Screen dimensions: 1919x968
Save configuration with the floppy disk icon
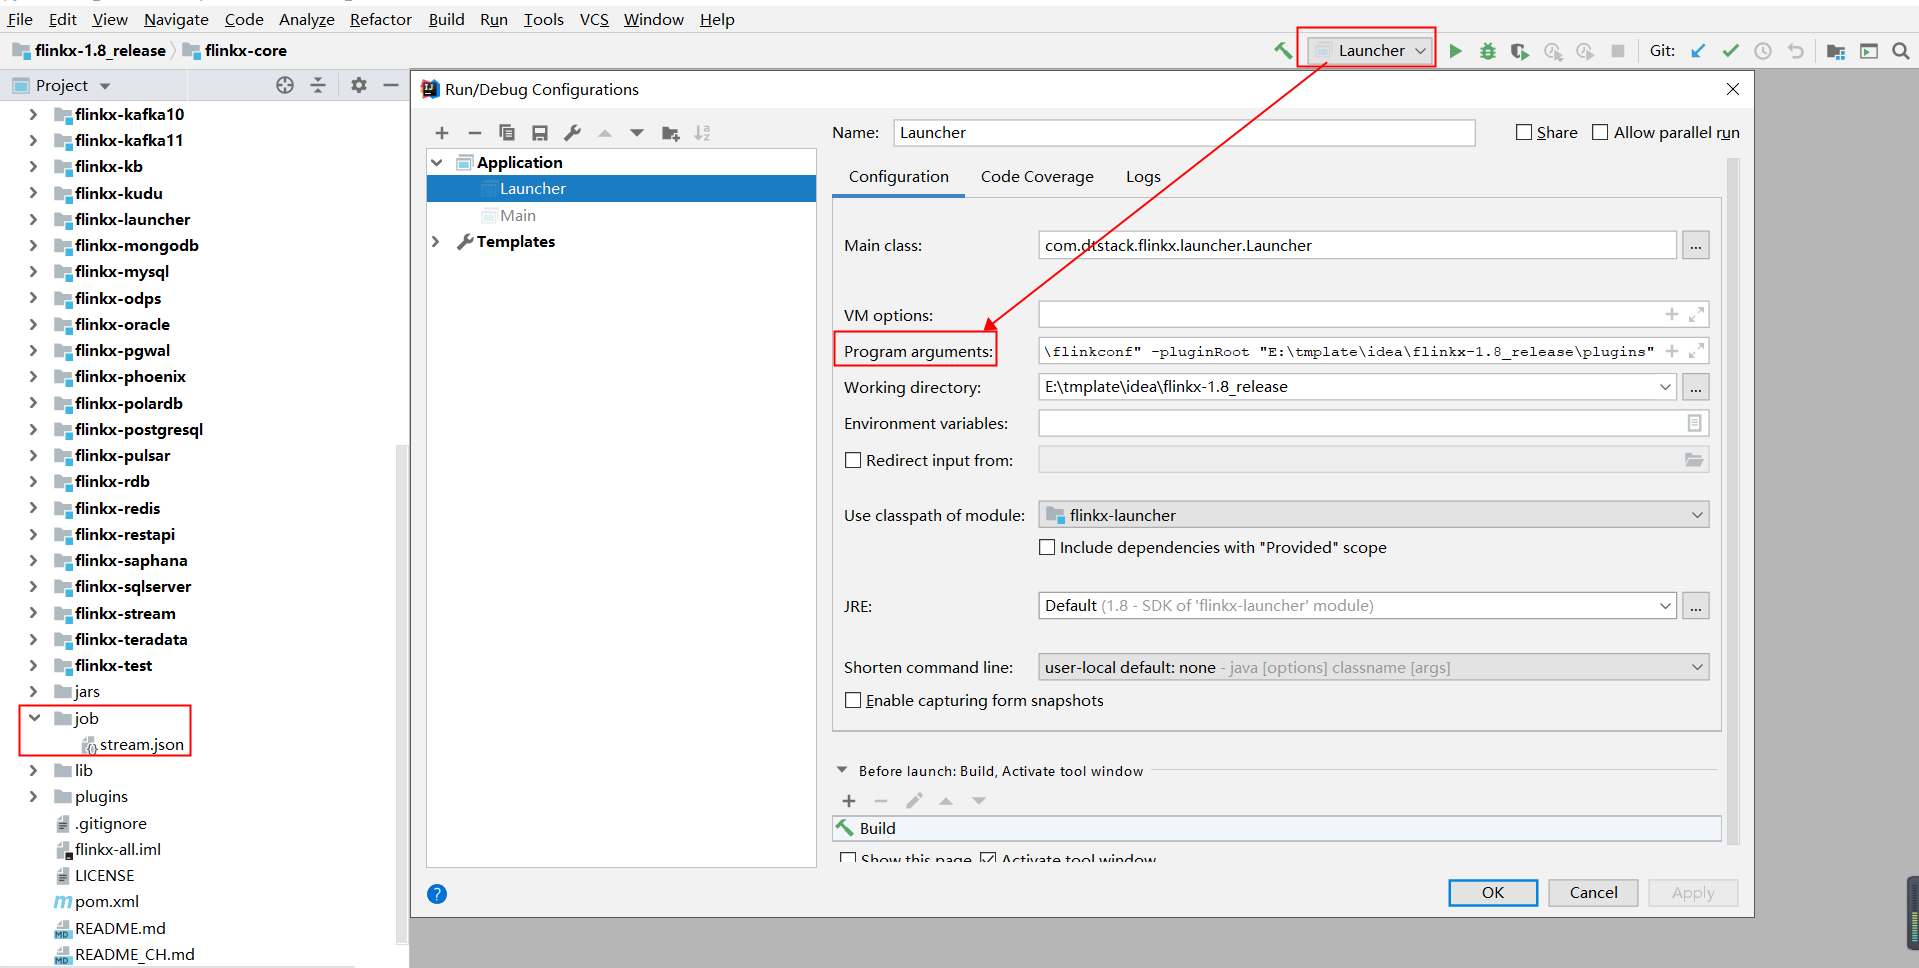pyautogui.click(x=540, y=133)
